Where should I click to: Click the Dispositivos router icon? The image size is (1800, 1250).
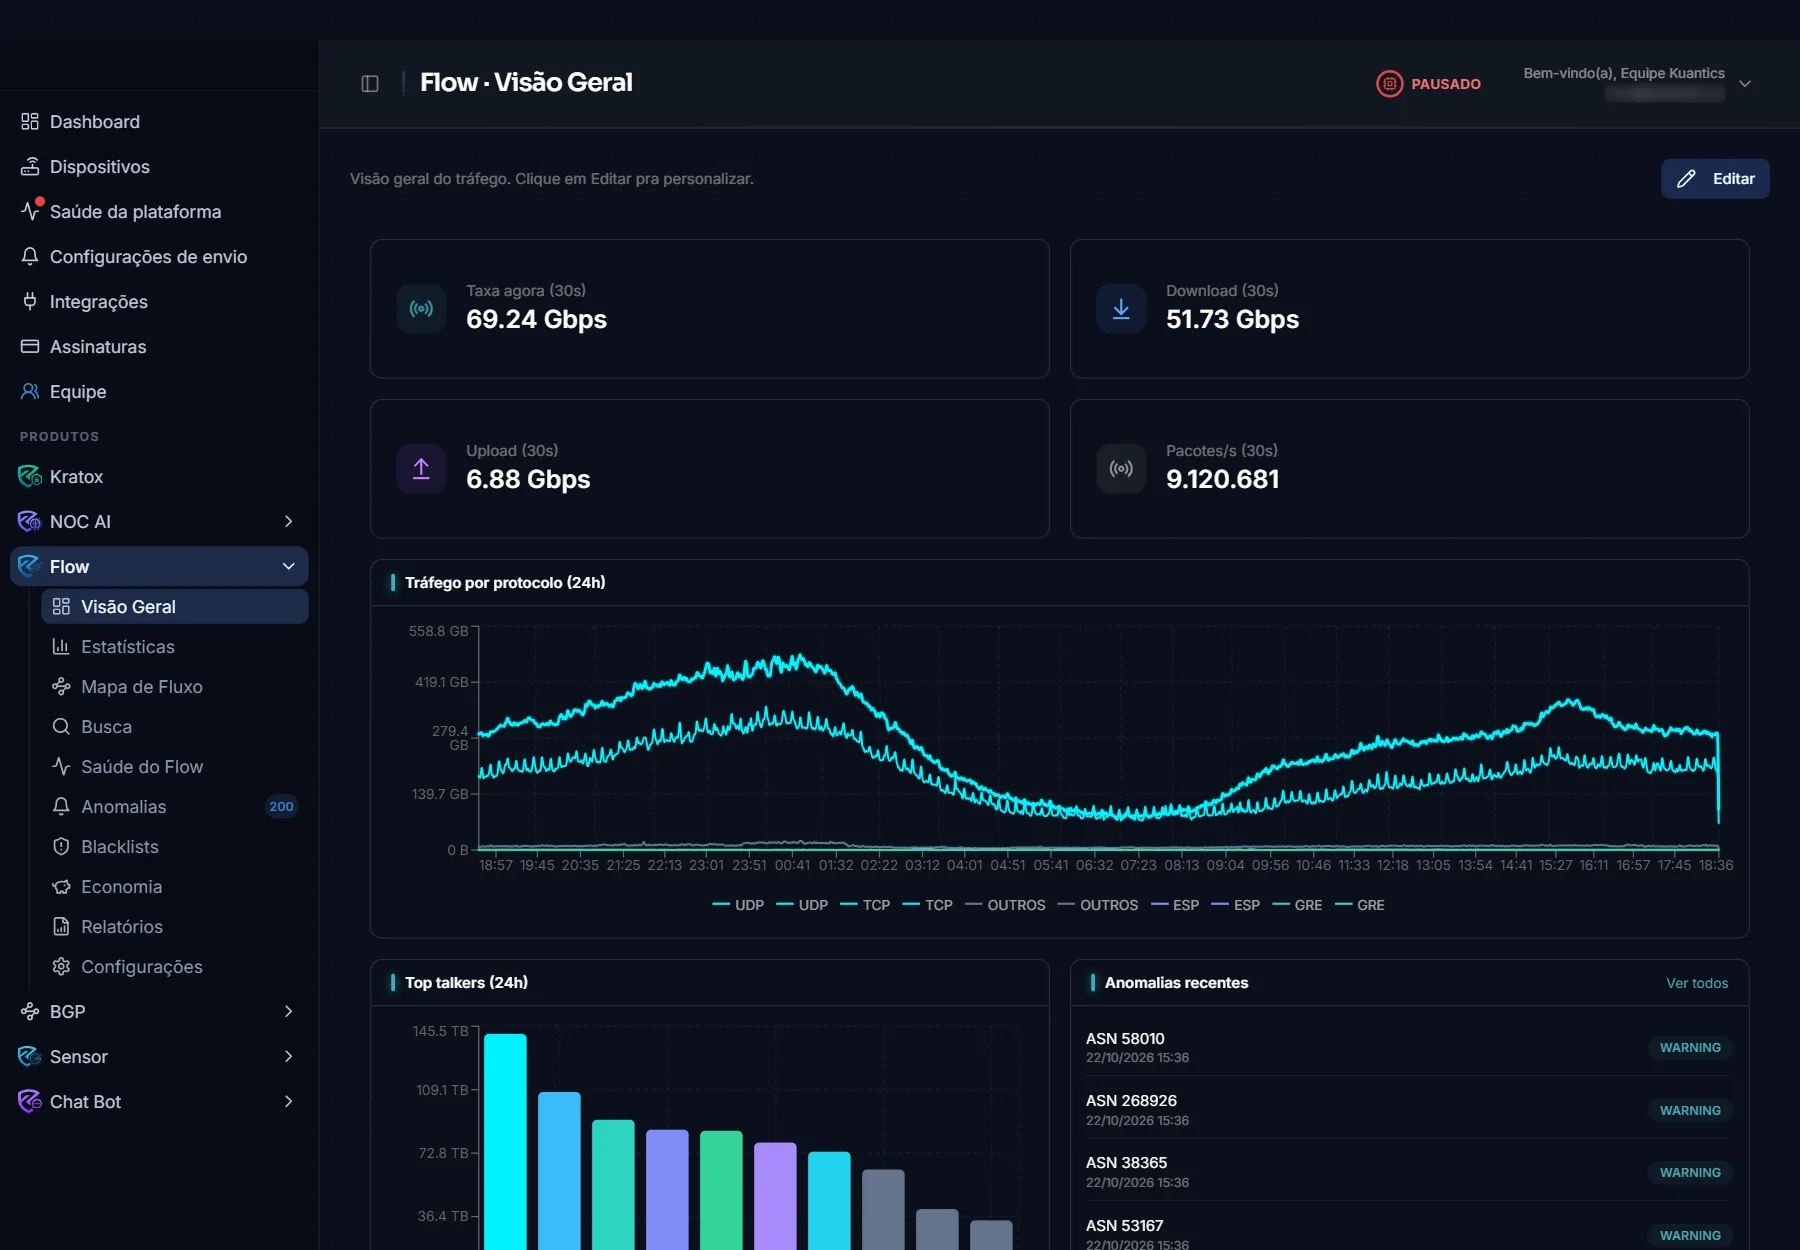pyautogui.click(x=30, y=167)
